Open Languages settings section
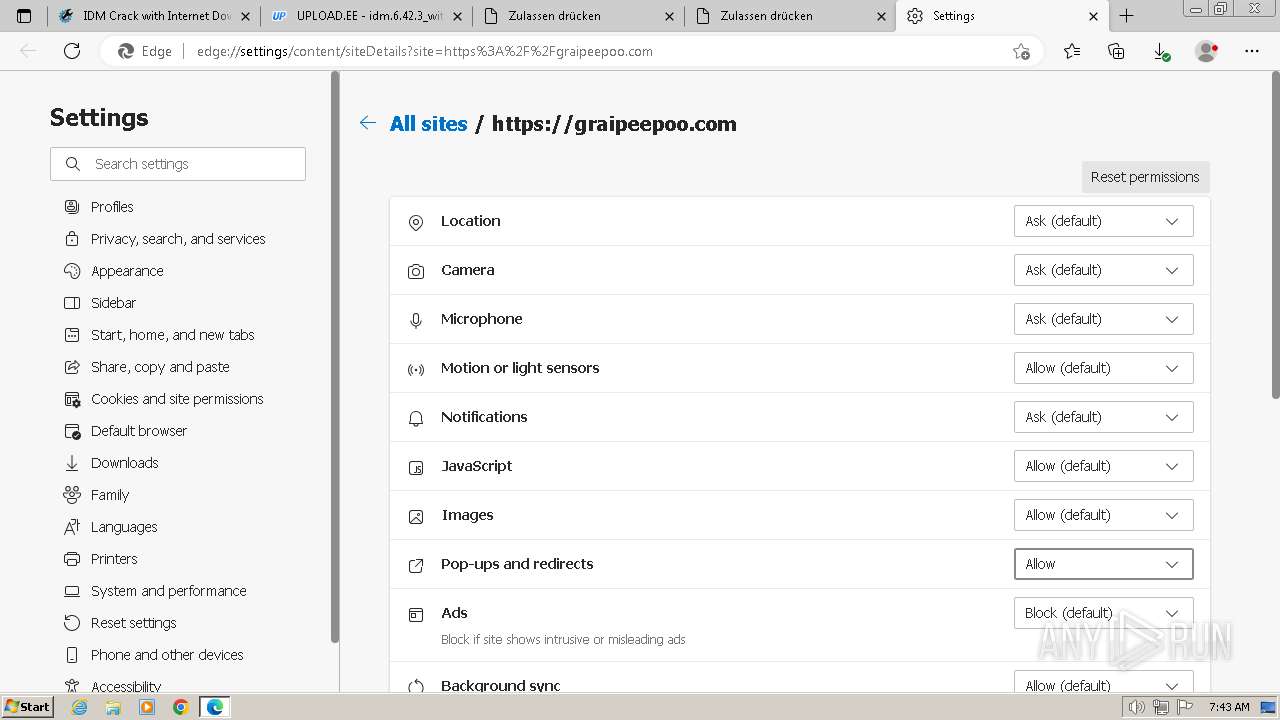The image size is (1280, 720). (x=124, y=527)
